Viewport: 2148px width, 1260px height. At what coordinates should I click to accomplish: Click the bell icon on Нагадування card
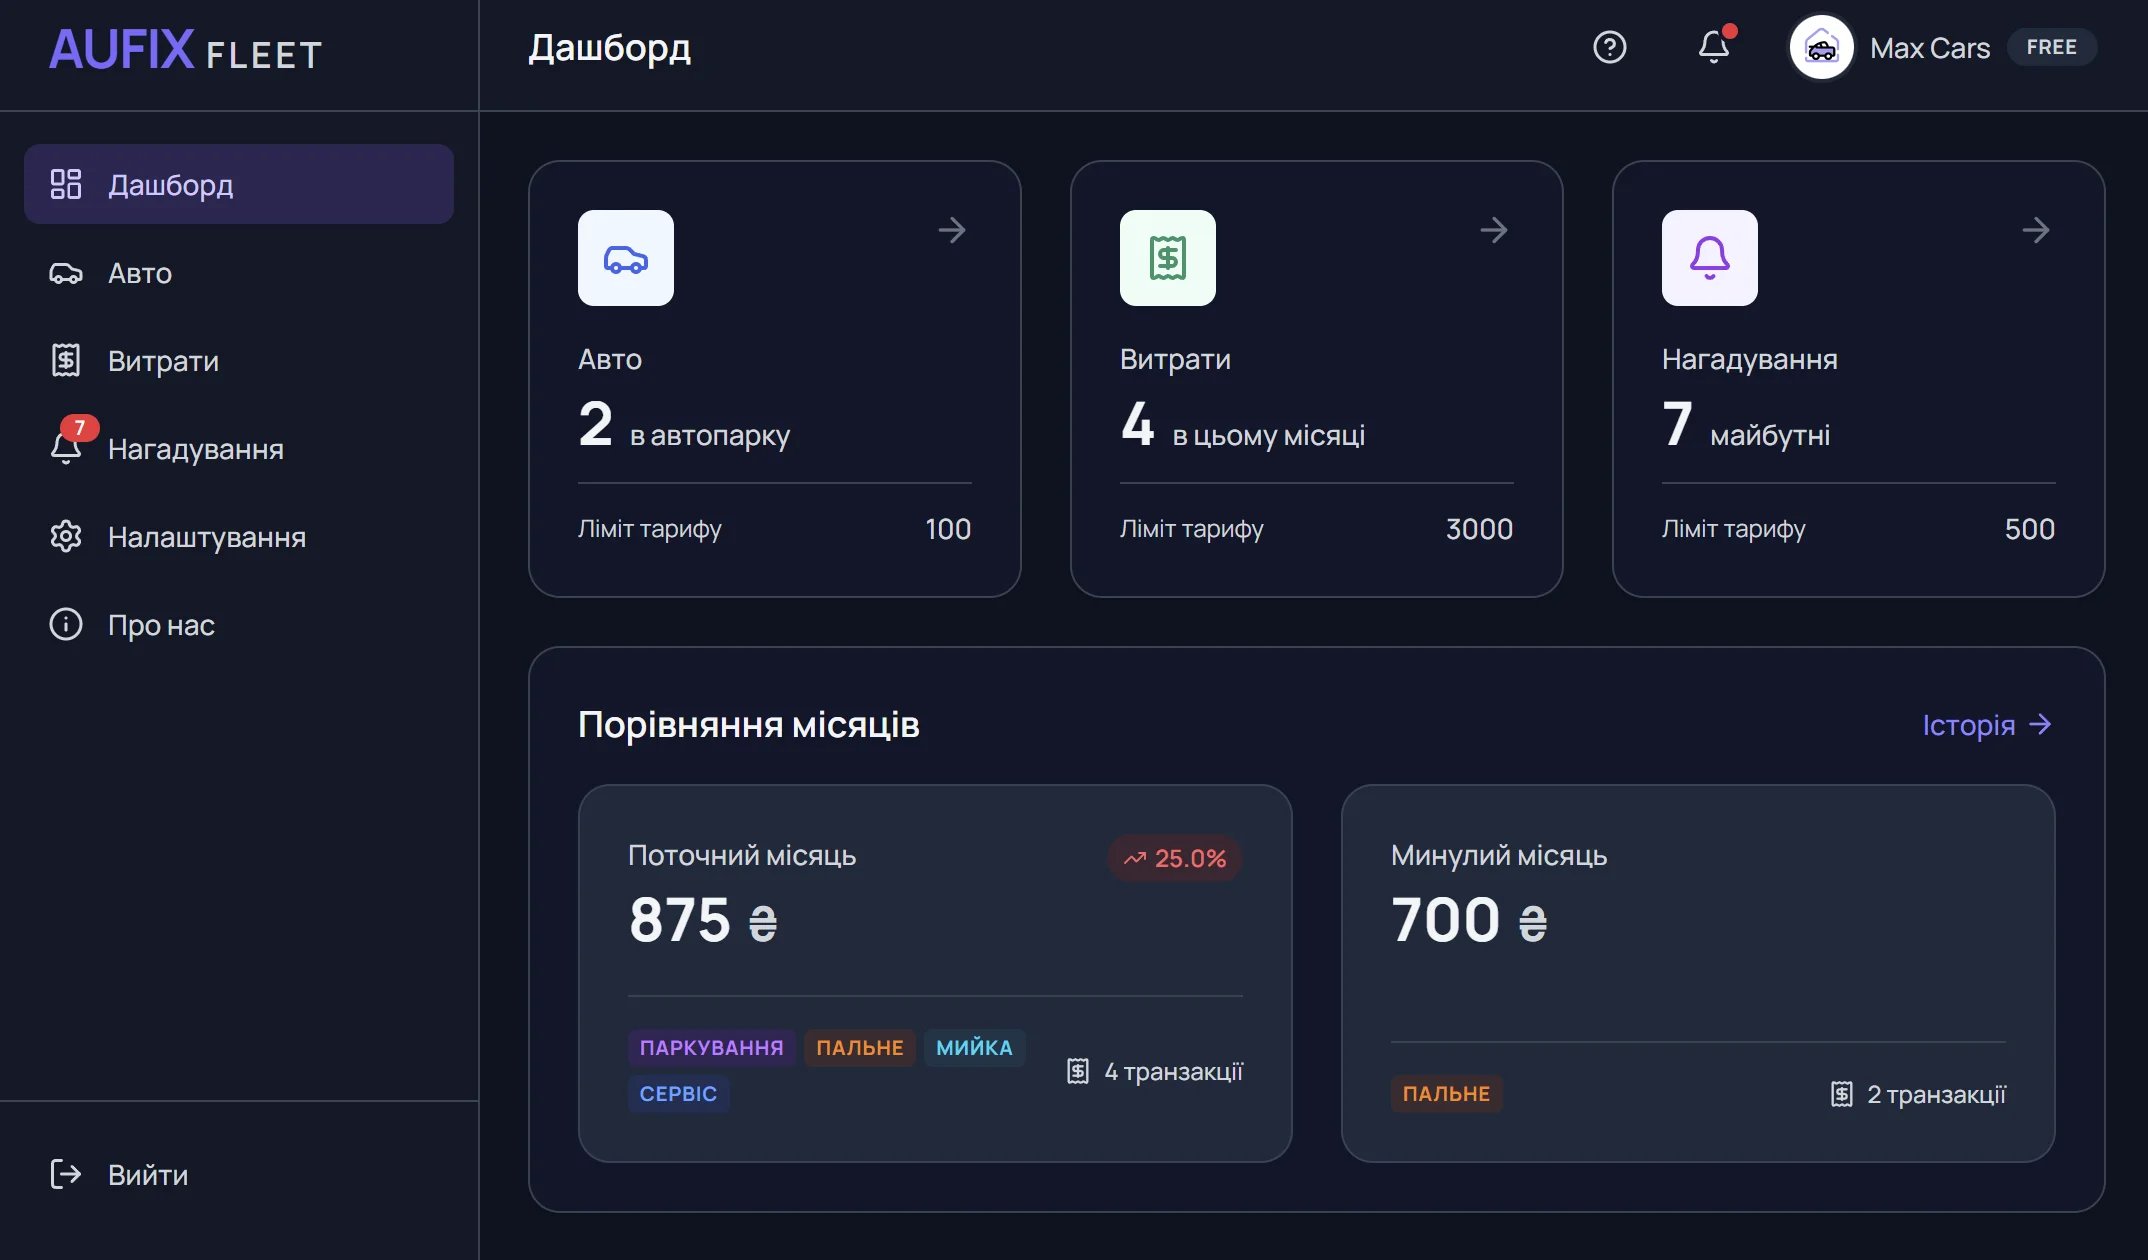tap(1710, 258)
